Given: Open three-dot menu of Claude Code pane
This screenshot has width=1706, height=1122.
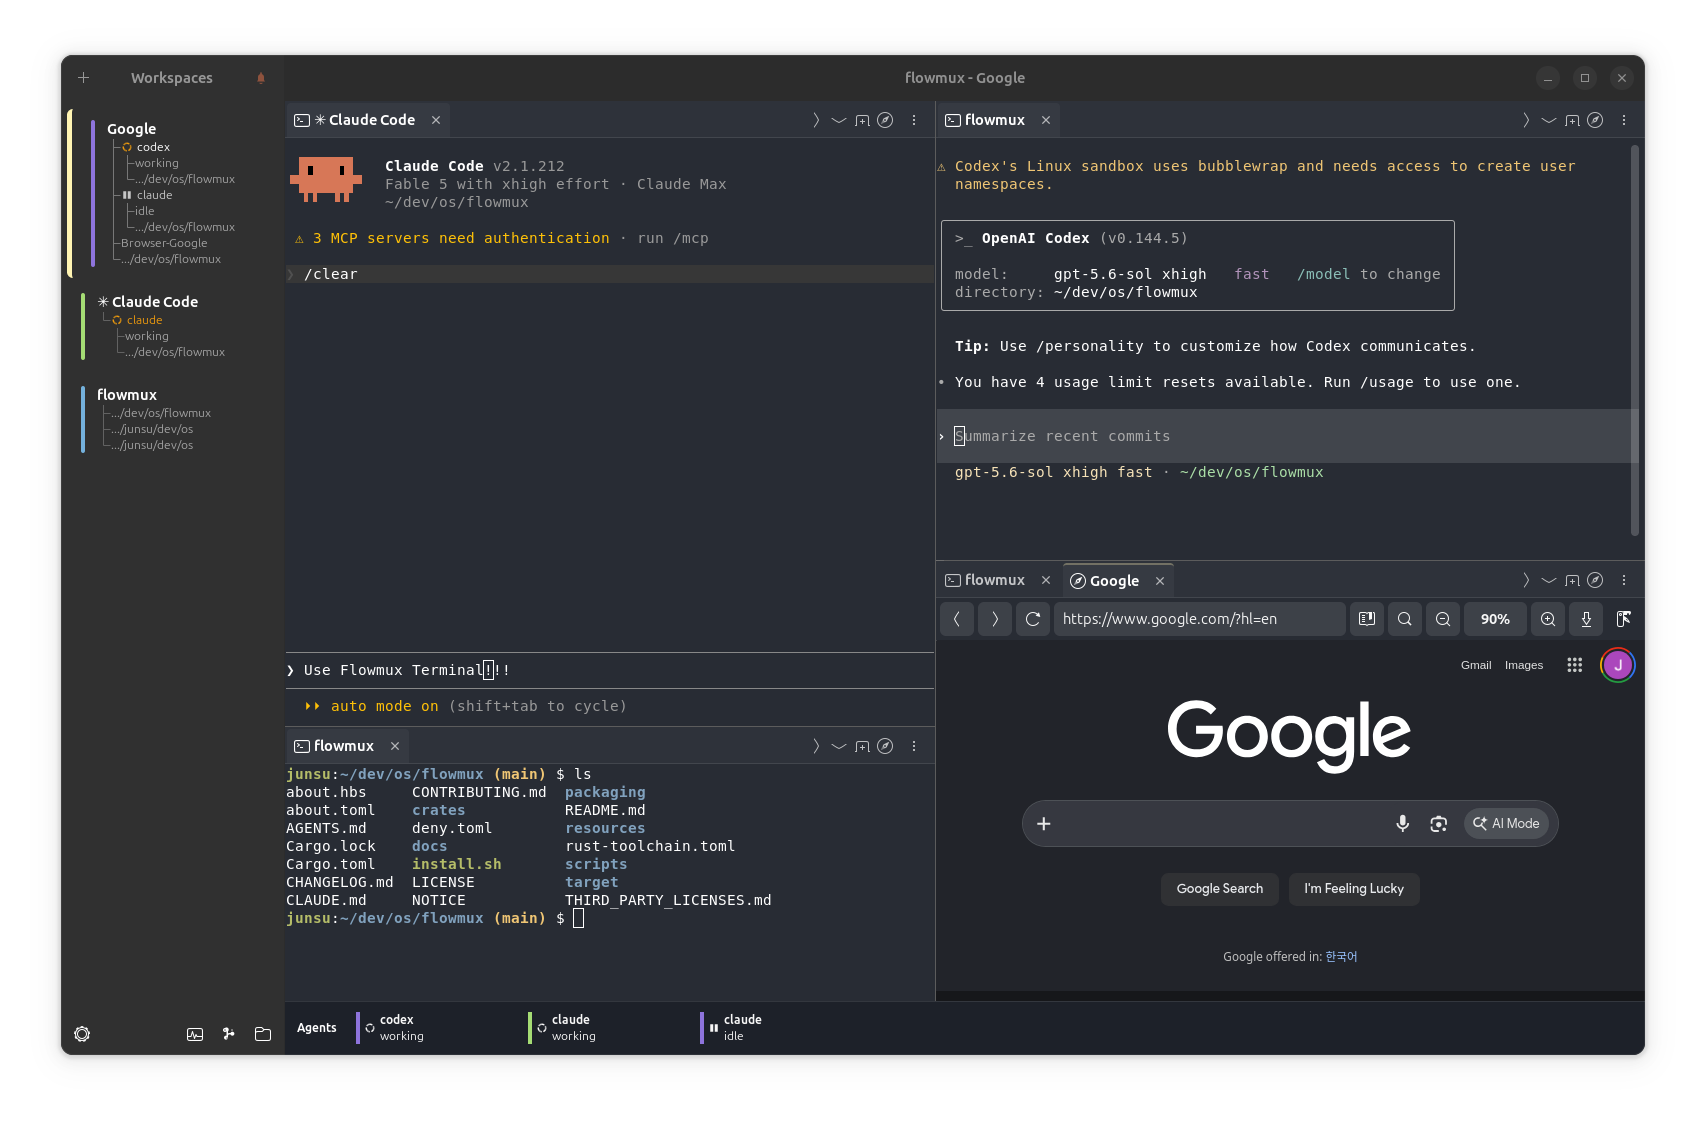Looking at the screenshot, I should [x=914, y=120].
